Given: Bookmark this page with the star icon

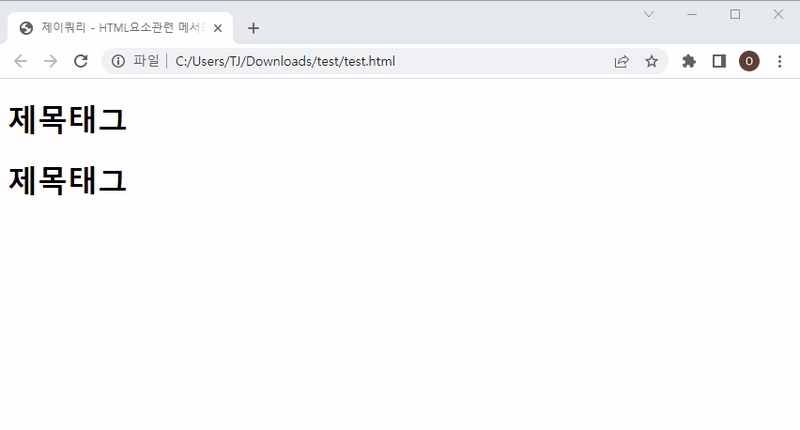Looking at the screenshot, I should click(652, 61).
